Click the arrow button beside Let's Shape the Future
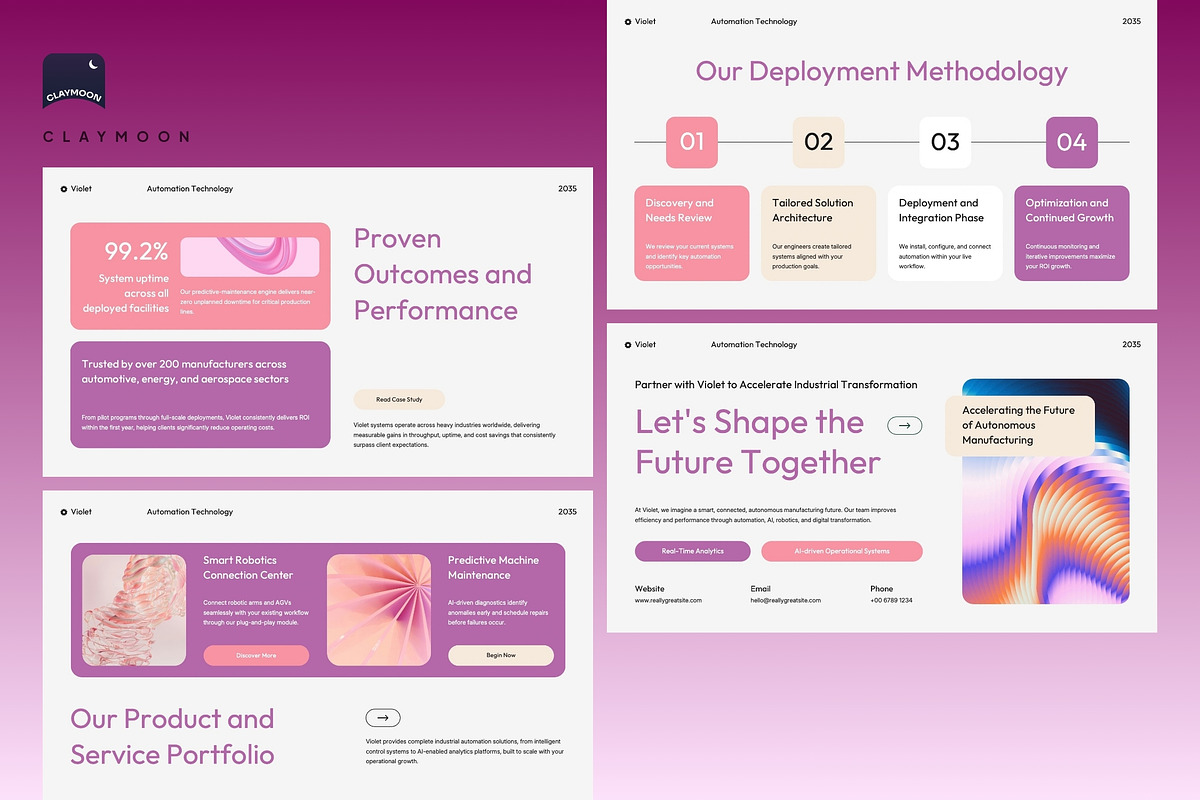This screenshot has width=1200, height=800. pos(905,426)
